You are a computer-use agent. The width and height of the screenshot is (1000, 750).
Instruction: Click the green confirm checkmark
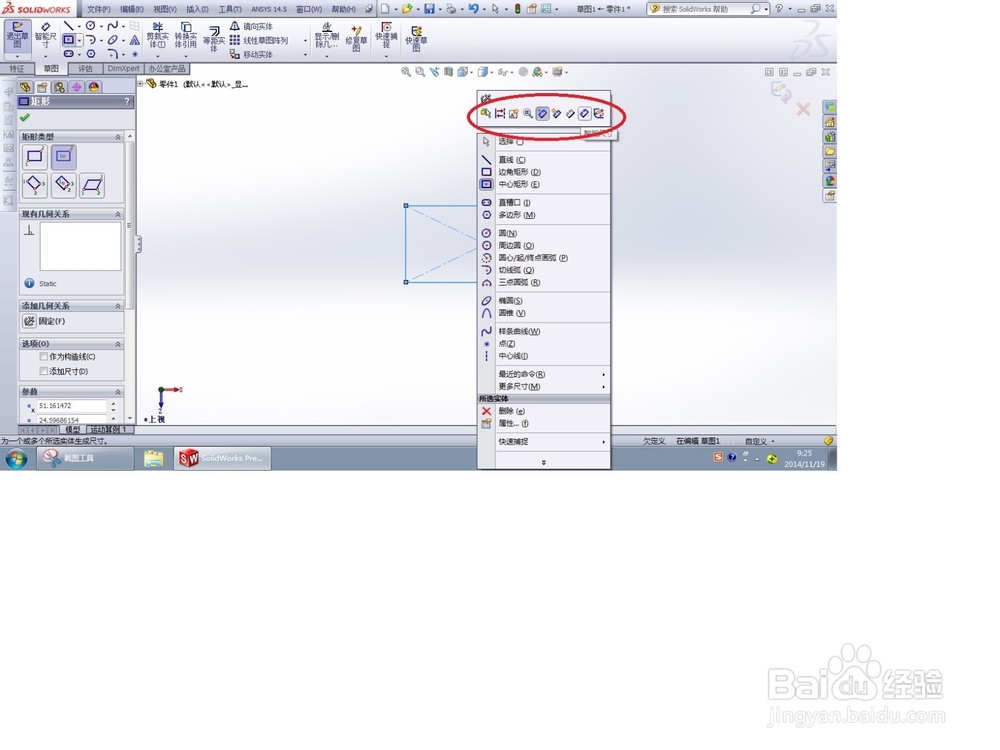(27, 118)
